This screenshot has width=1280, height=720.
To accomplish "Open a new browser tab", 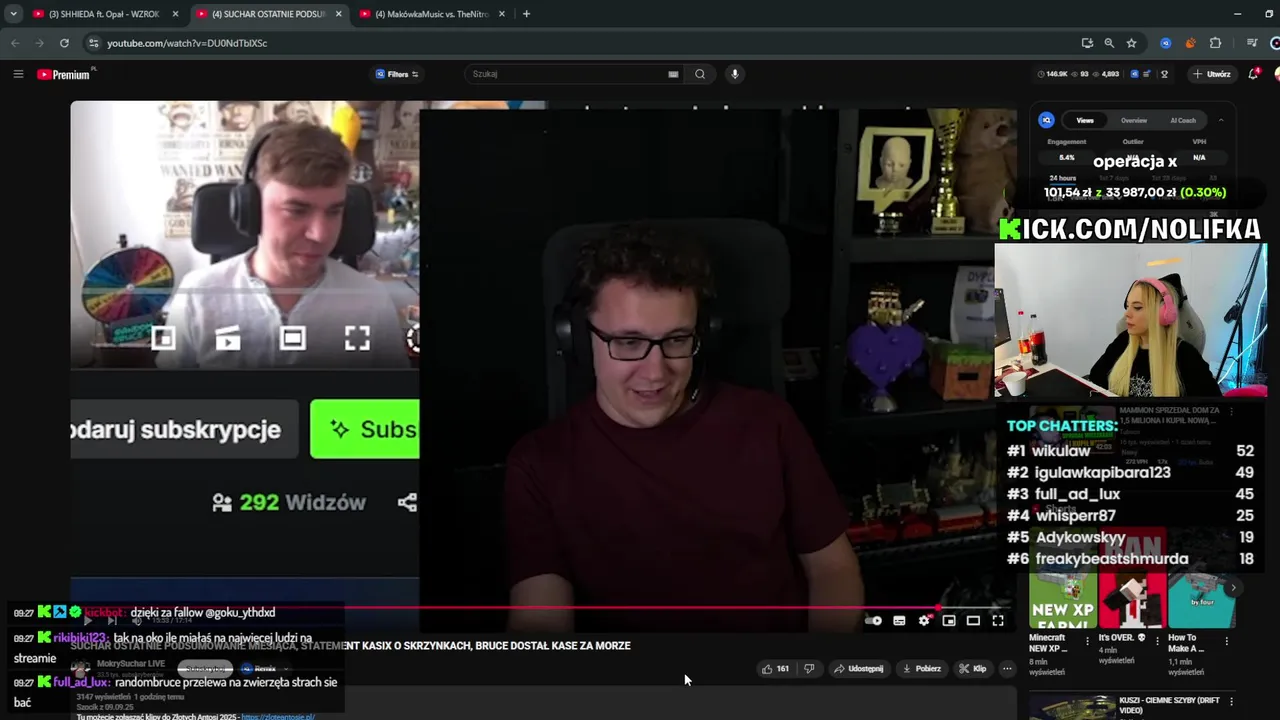I will [x=526, y=14].
